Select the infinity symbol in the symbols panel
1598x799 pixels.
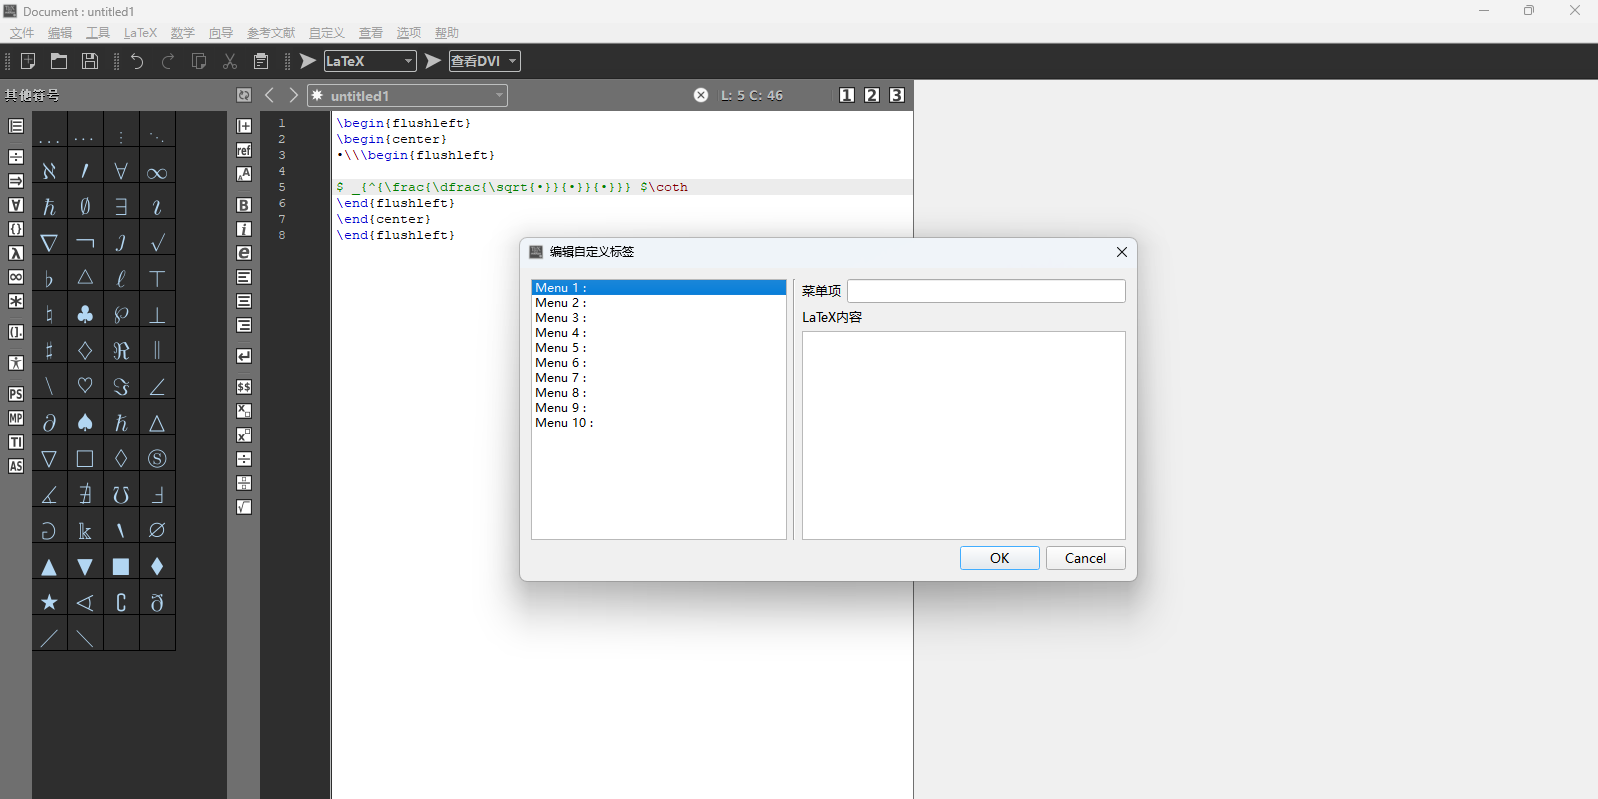pyautogui.click(x=157, y=172)
